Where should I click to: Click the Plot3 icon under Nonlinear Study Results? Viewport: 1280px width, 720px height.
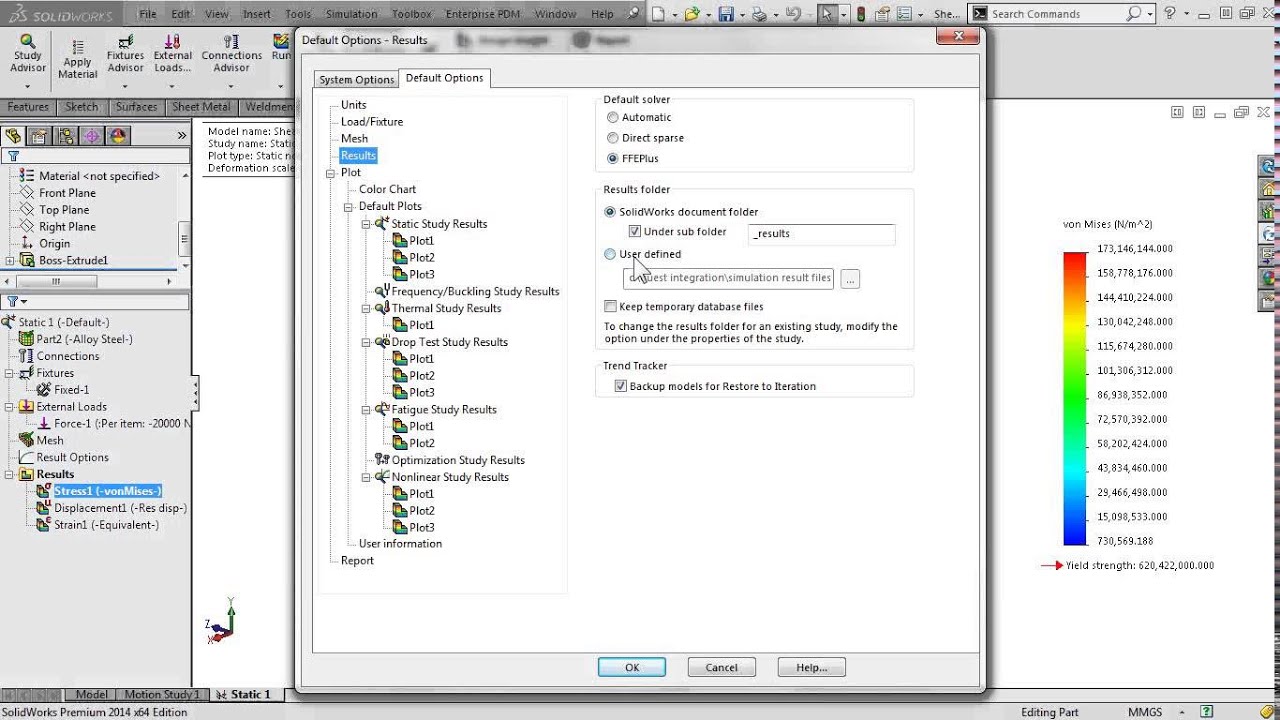click(401, 527)
